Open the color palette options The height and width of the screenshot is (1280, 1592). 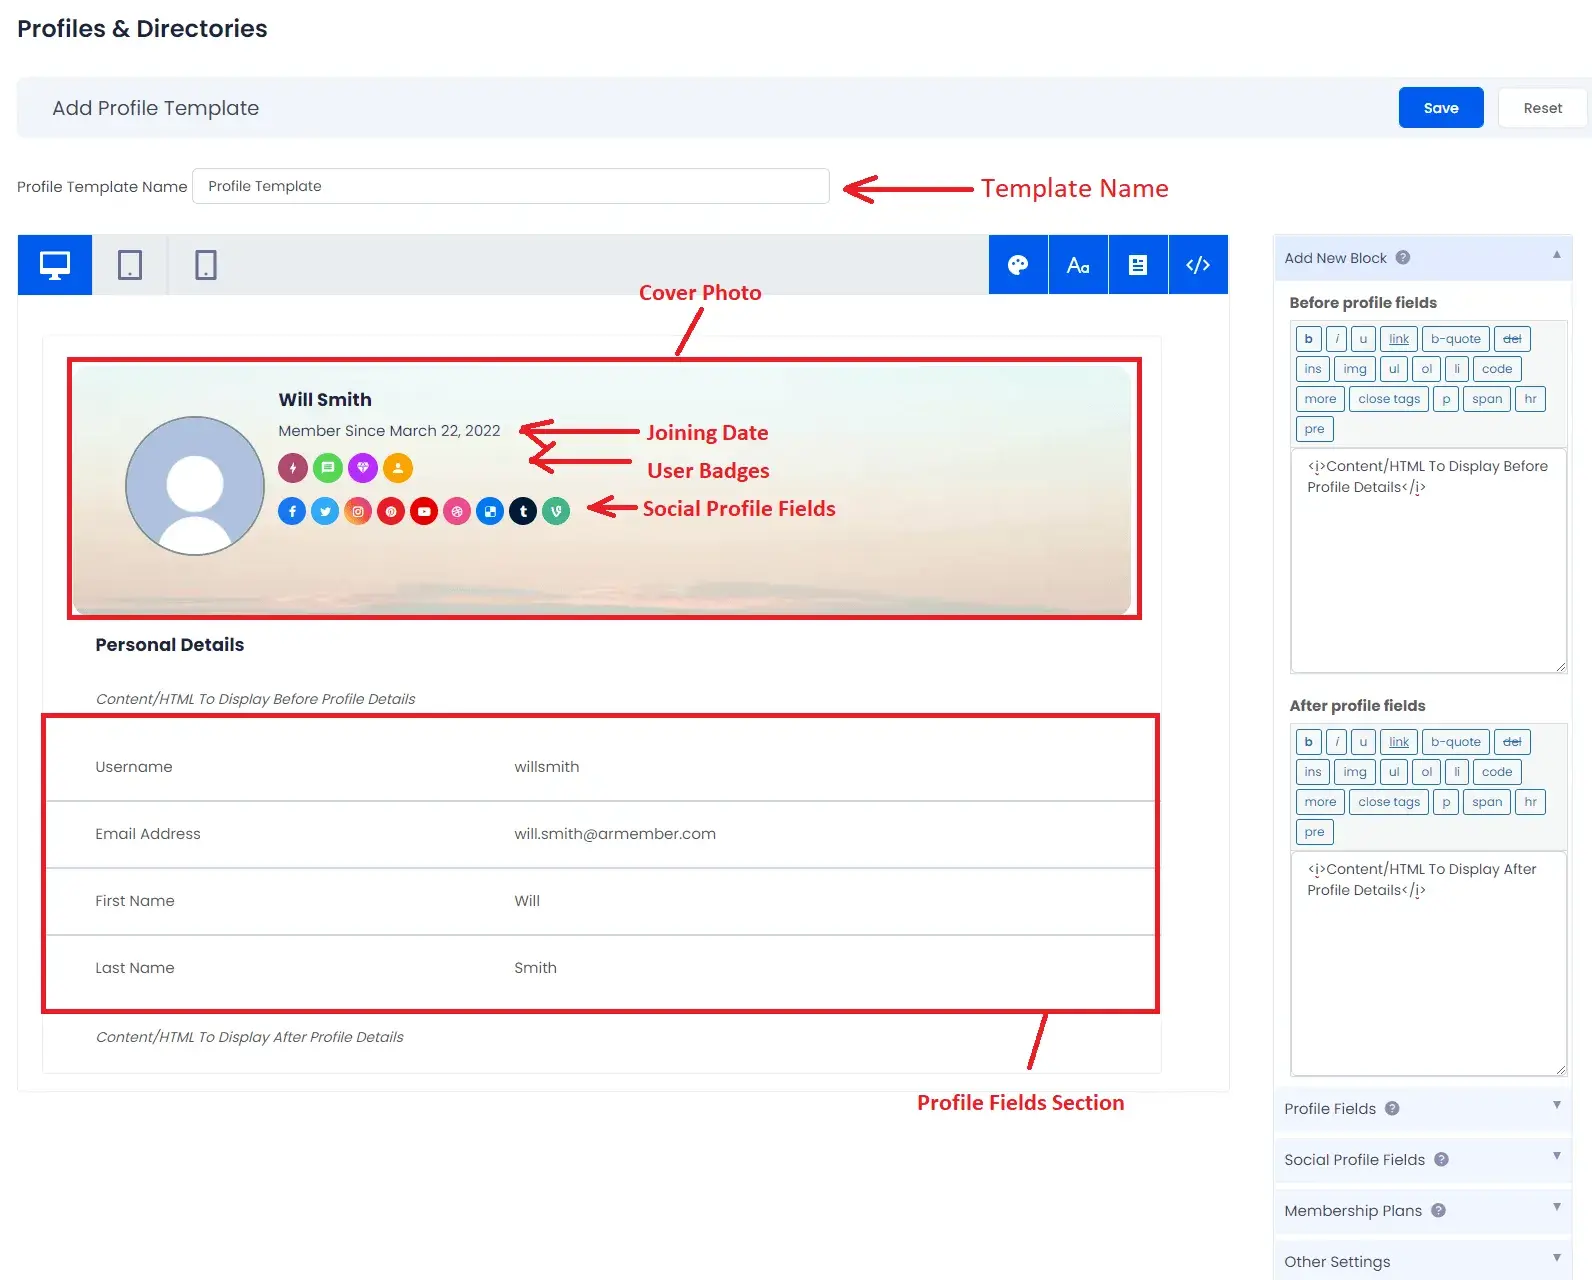1018,265
